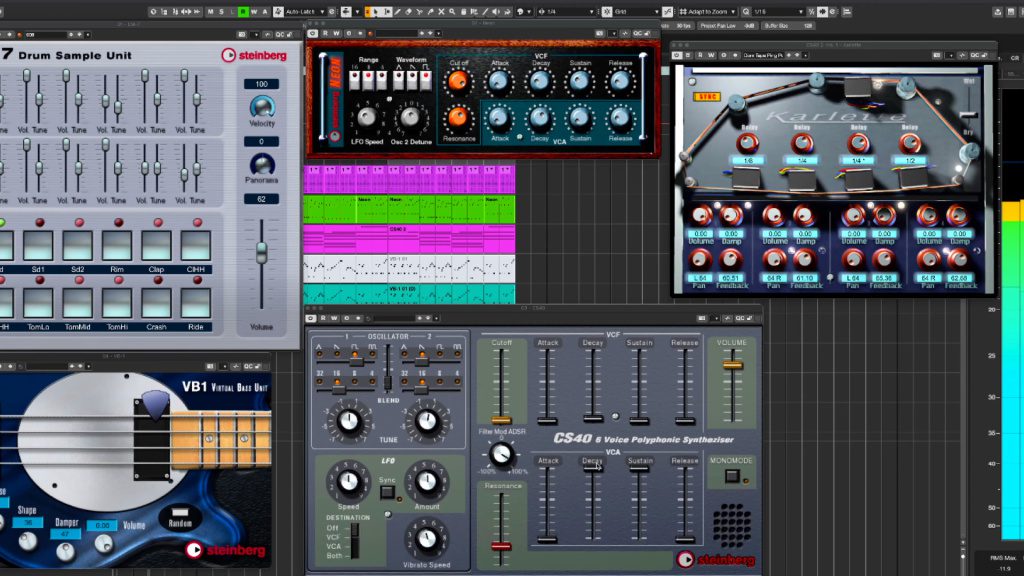Click the Clap drum pad
The width and height of the screenshot is (1024, 576).
(156, 246)
